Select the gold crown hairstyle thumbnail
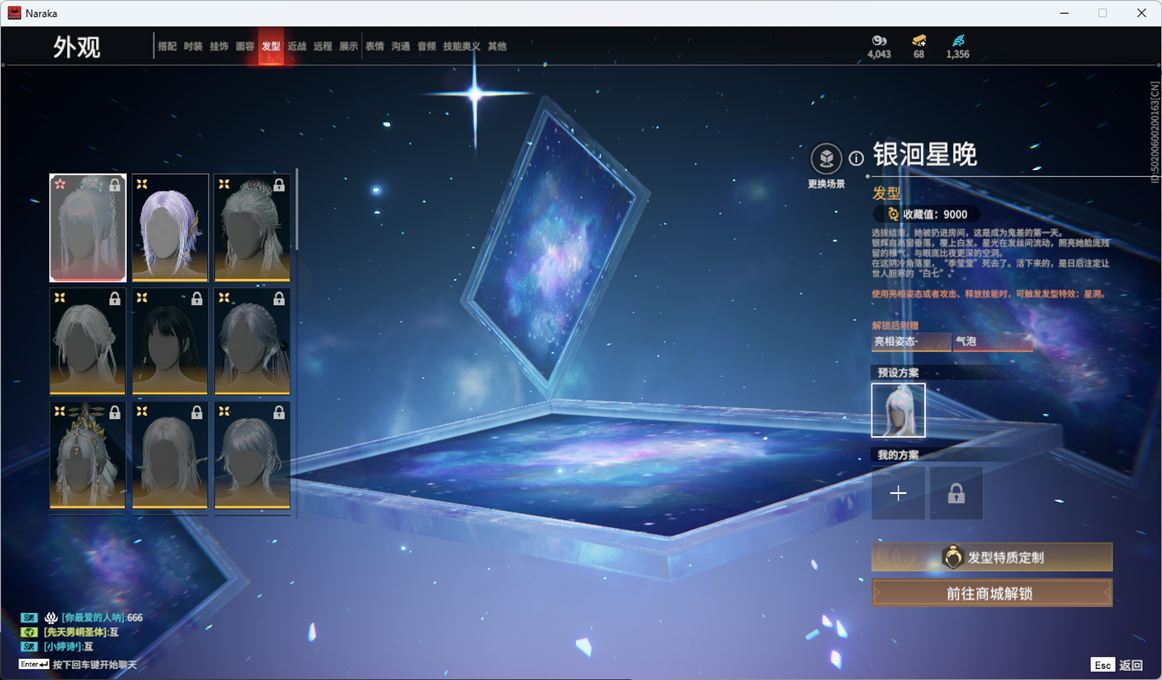The height and width of the screenshot is (680, 1162). click(87, 456)
